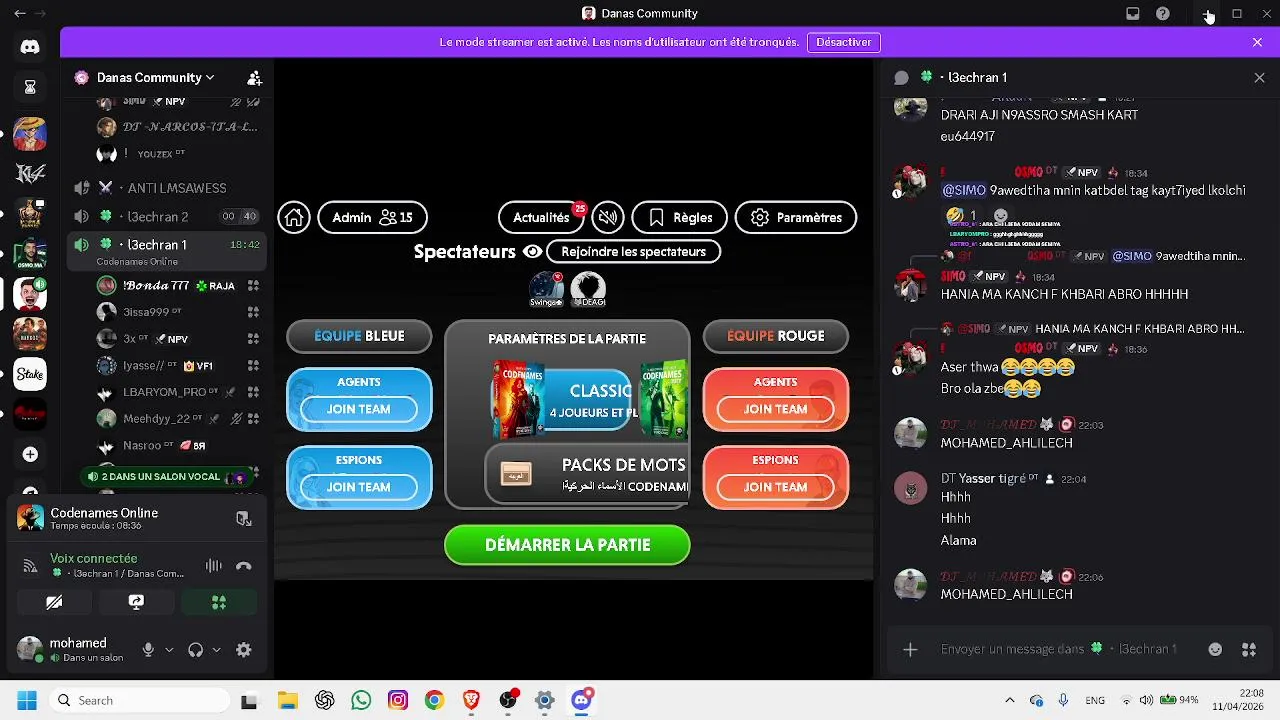Click Démarrer la partie button
1280x720 pixels.
pos(567,545)
